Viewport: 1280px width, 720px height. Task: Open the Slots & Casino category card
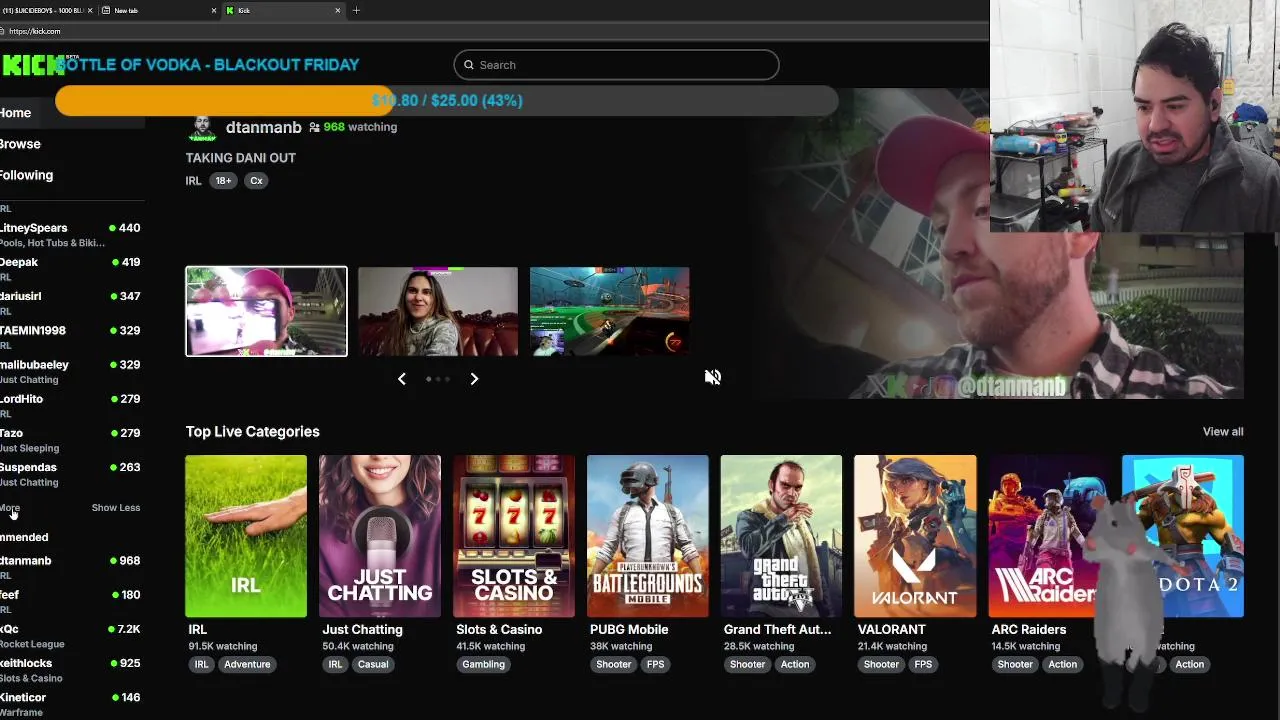pos(514,536)
